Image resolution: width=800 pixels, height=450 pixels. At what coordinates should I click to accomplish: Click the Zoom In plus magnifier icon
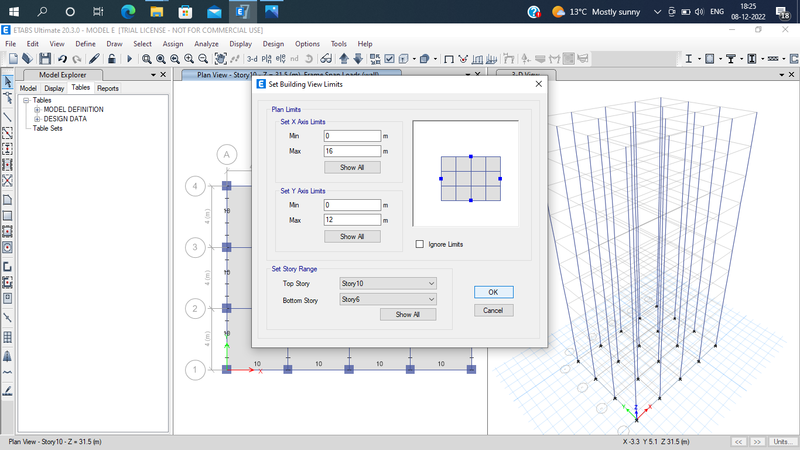(x=189, y=59)
